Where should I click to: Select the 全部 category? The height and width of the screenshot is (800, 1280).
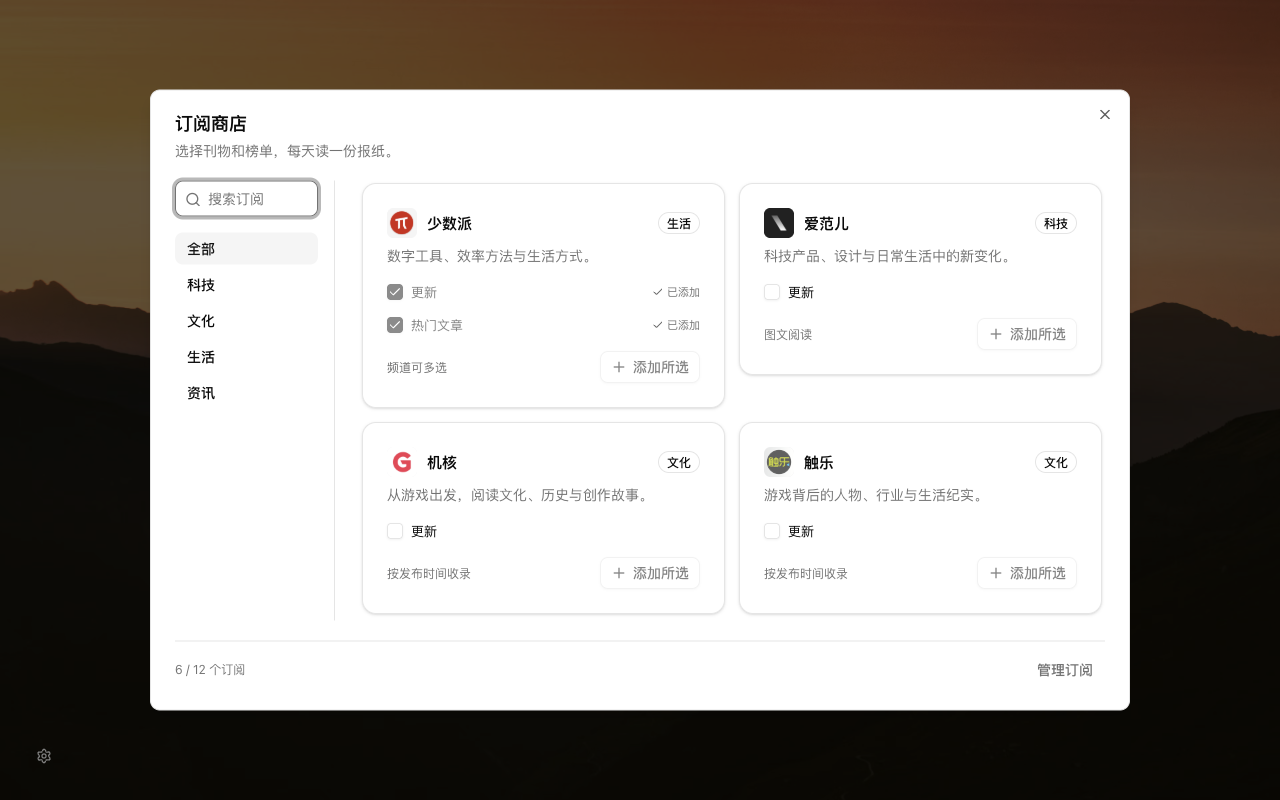point(246,249)
